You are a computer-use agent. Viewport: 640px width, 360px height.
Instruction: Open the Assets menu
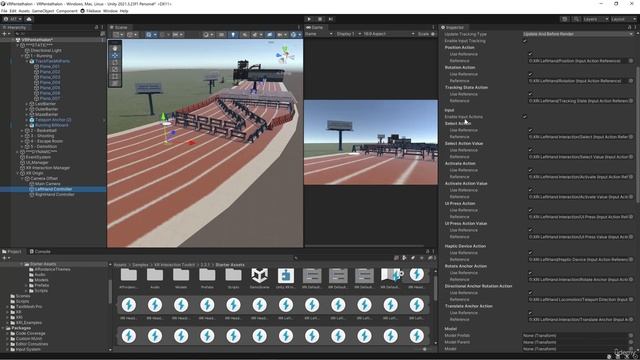coord(24,11)
